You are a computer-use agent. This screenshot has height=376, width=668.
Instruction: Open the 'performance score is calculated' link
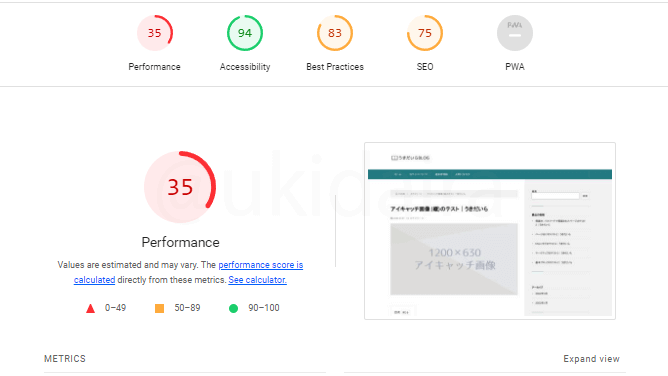pyautogui.click(x=260, y=265)
